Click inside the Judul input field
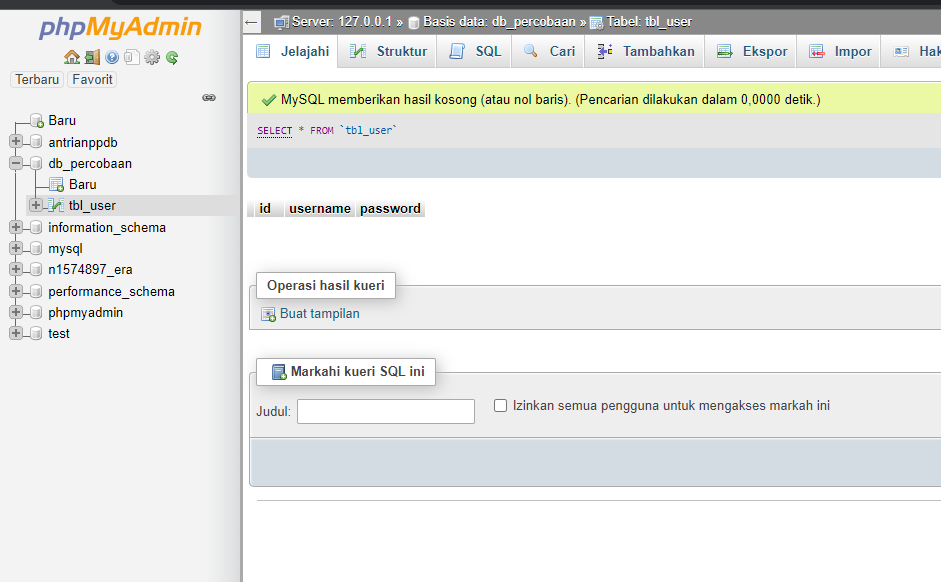The image size is (941, 582). coord(385,411)
